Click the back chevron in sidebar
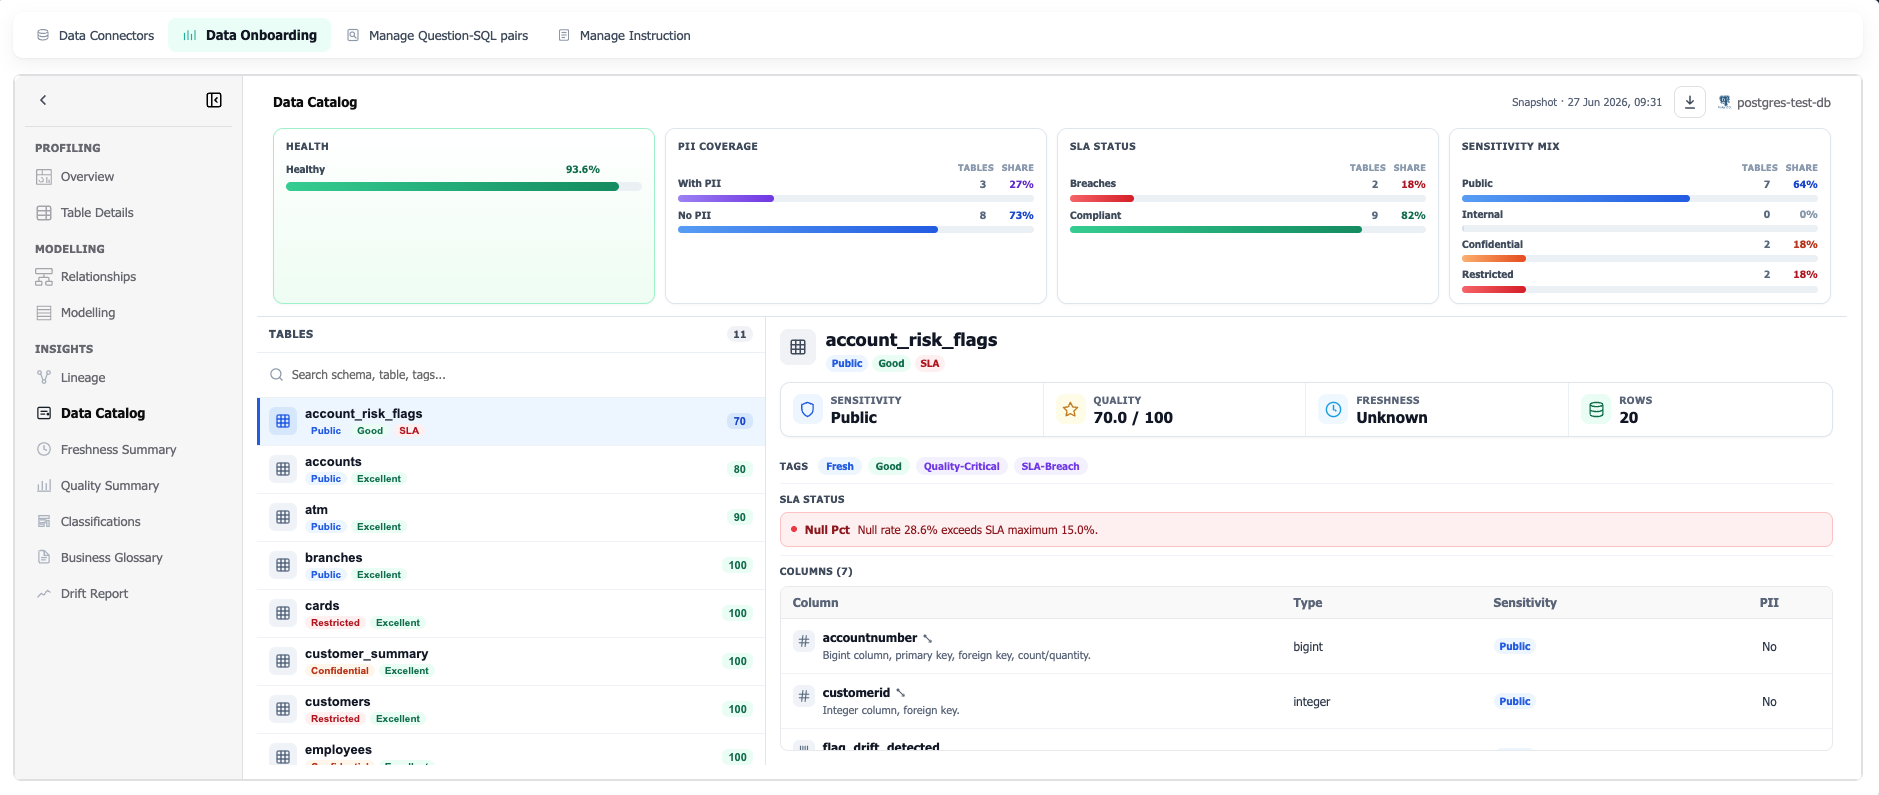 point(43,100)
